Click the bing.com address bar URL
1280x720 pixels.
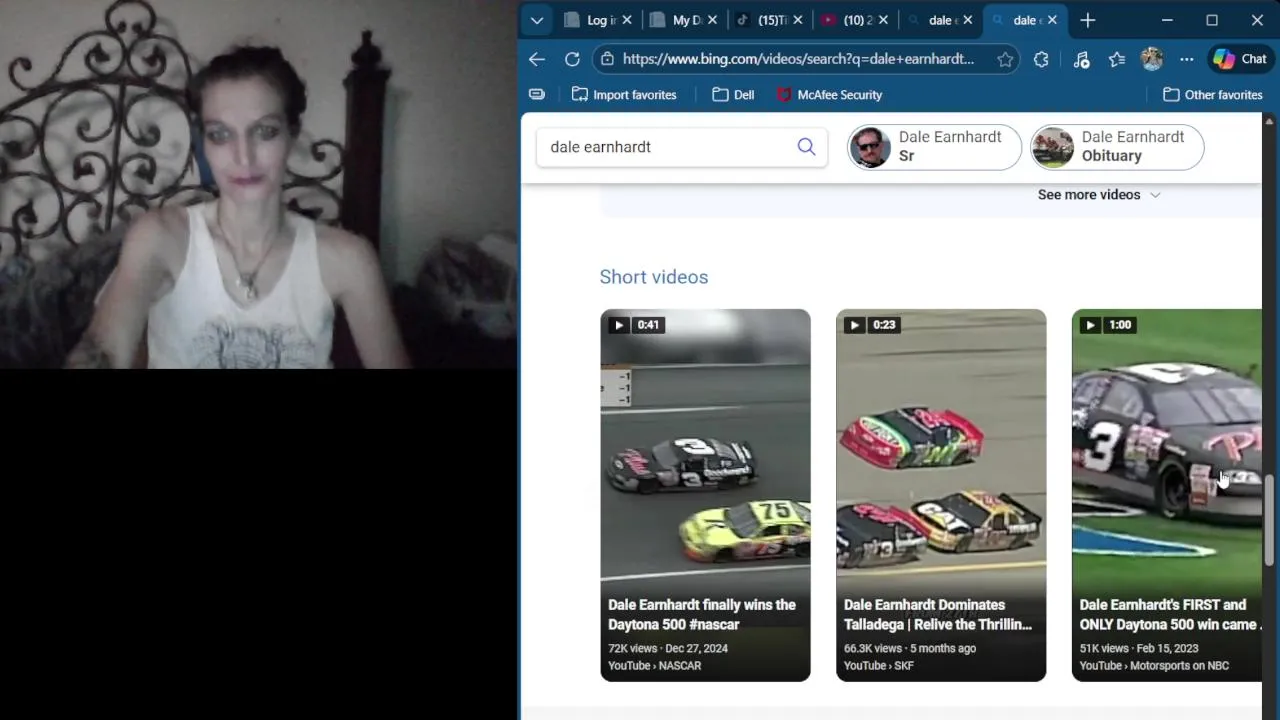(x=798, y=59)
